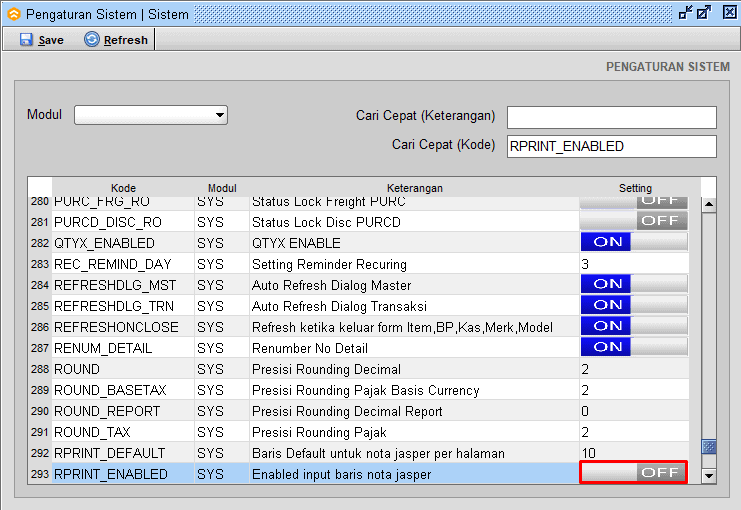Select the ROUND_TAX code cell
Image resolution: width=741 pixels, height=510 pixels.
pos(123,432)
